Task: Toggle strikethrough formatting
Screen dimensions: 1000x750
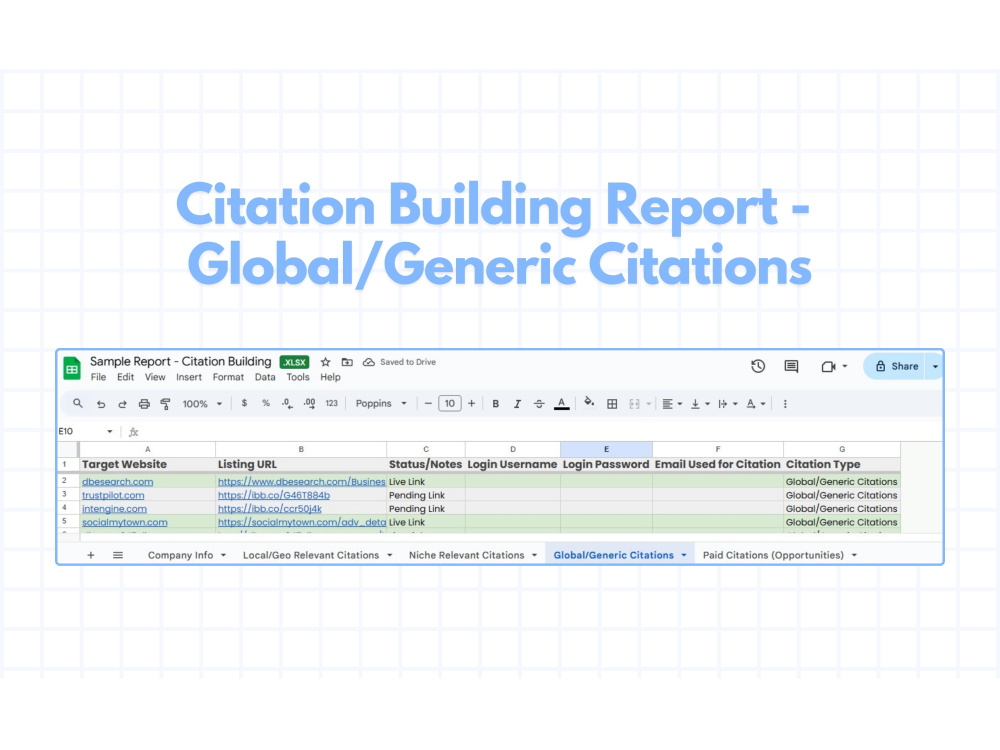Action: 539,404
